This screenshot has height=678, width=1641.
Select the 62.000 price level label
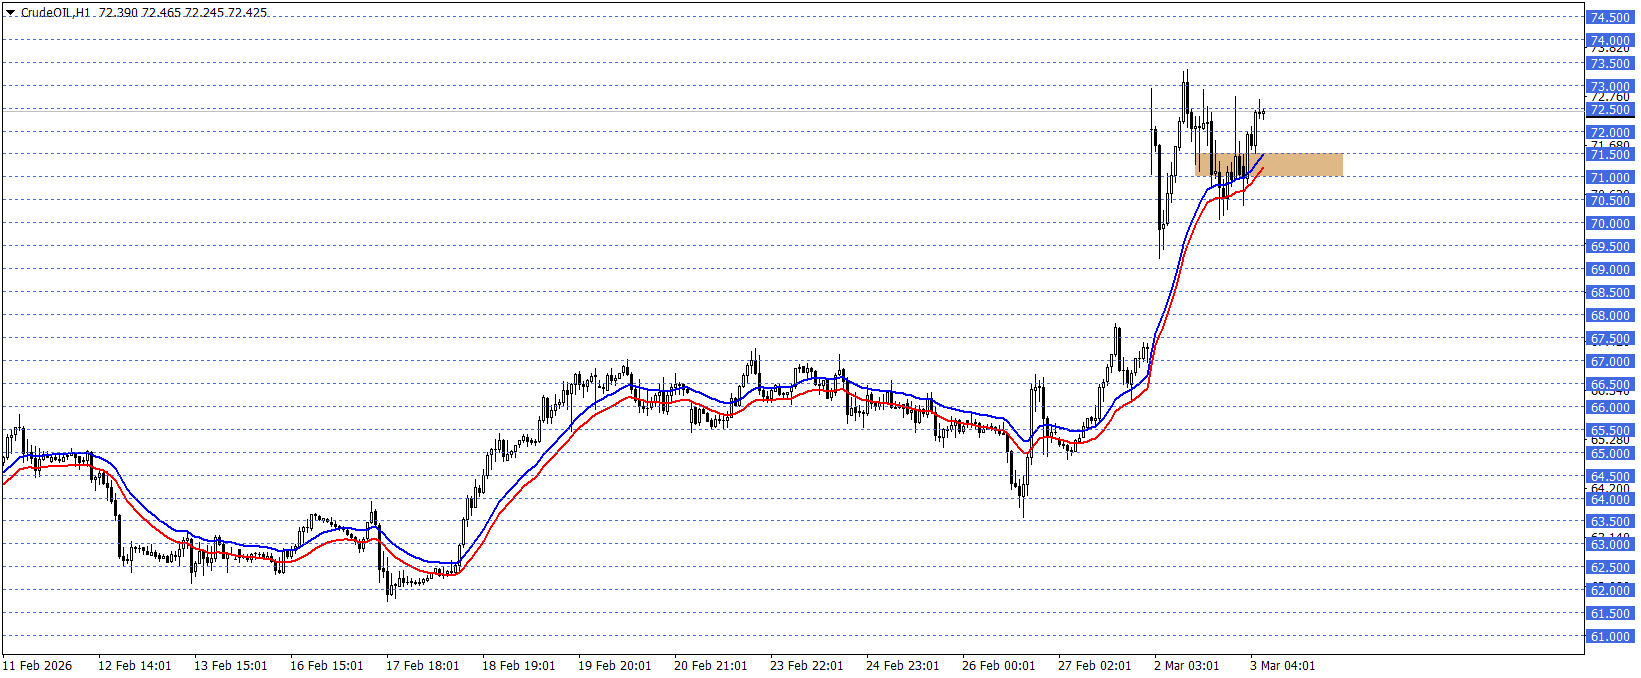point(1610,591)
